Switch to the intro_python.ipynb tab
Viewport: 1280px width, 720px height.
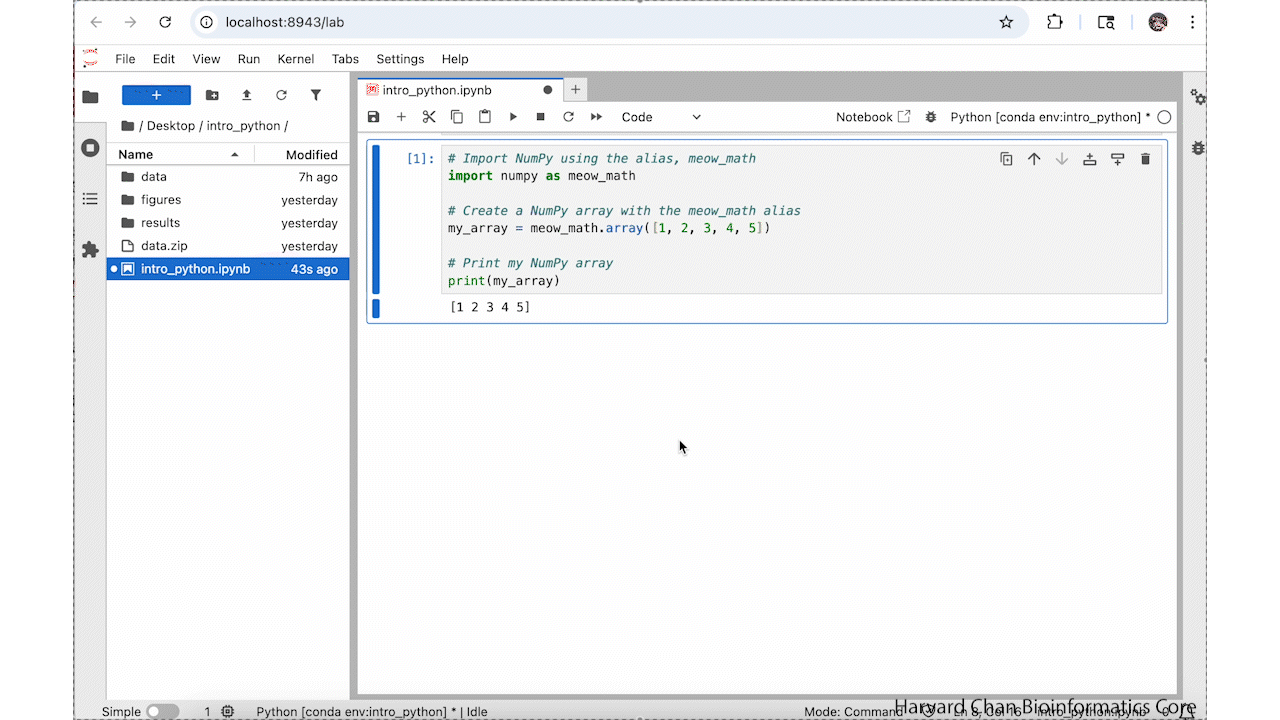tap(437, 90)
